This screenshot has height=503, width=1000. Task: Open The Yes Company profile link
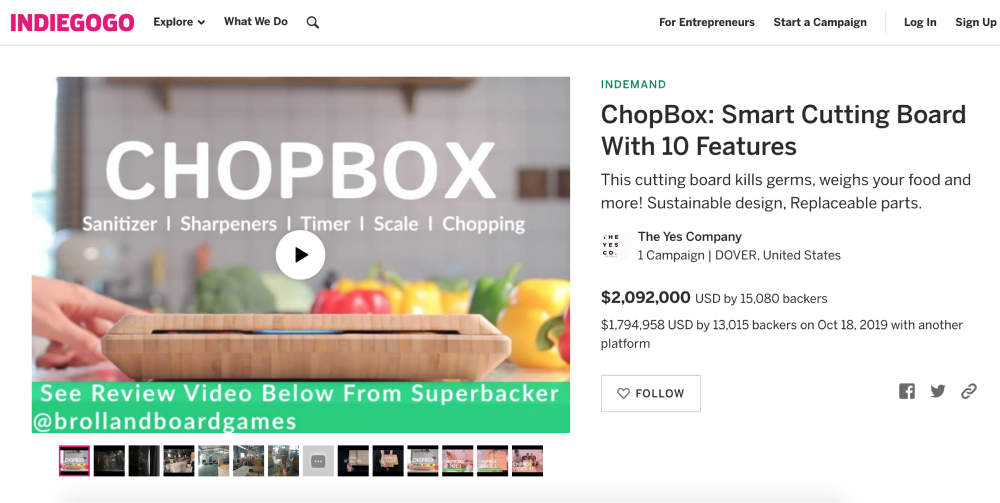(689, 237)
